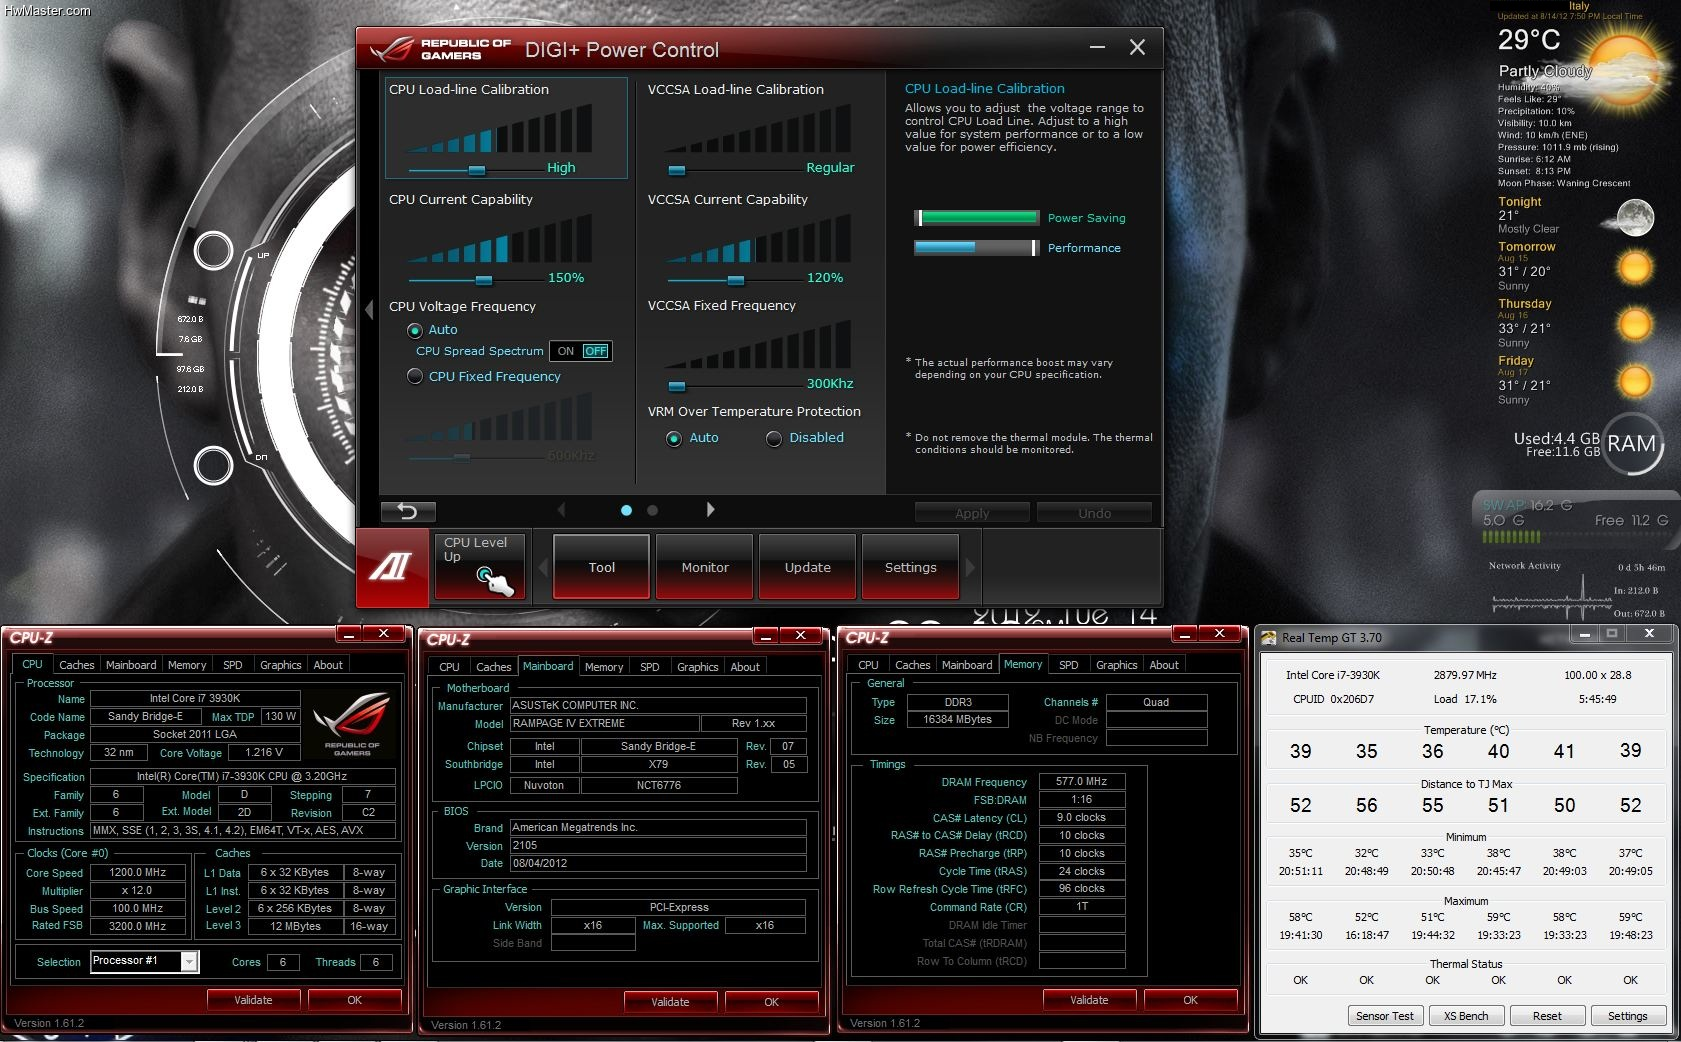Select Auto for CPU Voltage Frequency

[x=414, y=330]
